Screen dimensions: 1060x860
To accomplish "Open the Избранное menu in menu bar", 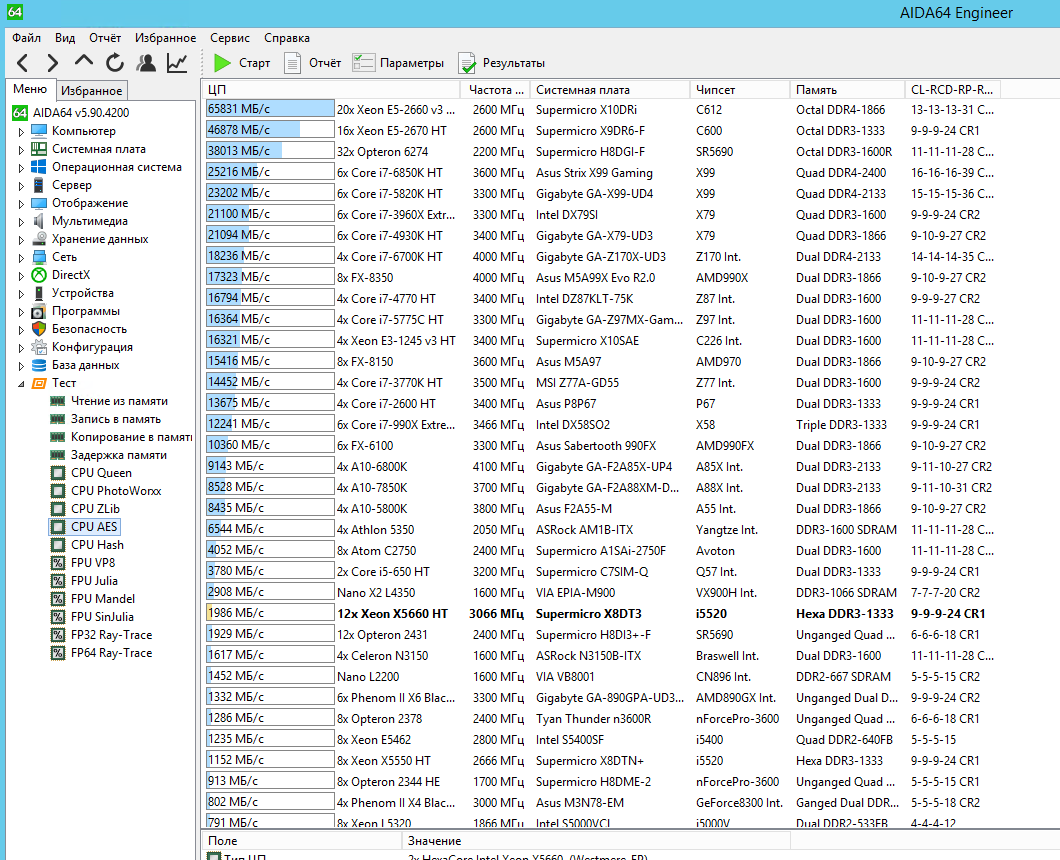I will (166, 38).
